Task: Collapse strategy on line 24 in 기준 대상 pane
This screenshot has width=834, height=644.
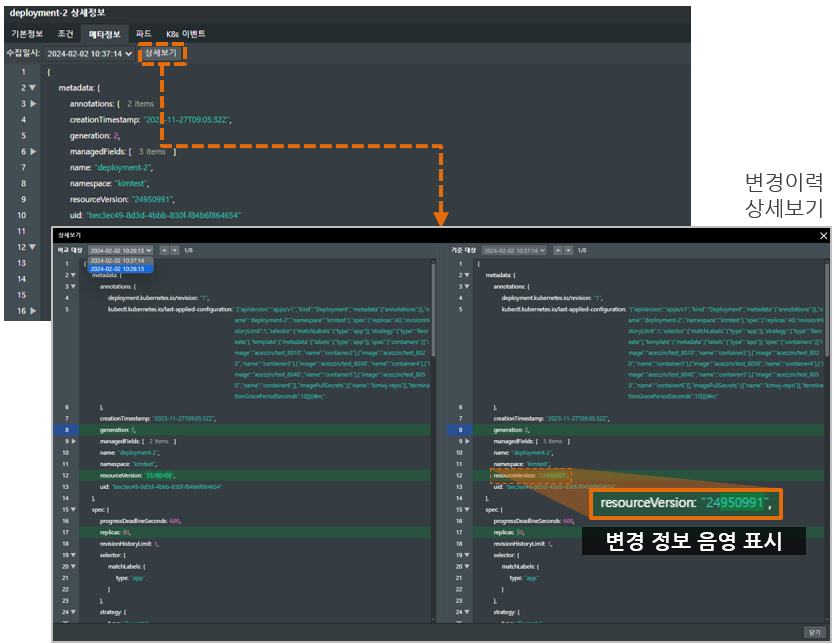Action: [467, 612]
